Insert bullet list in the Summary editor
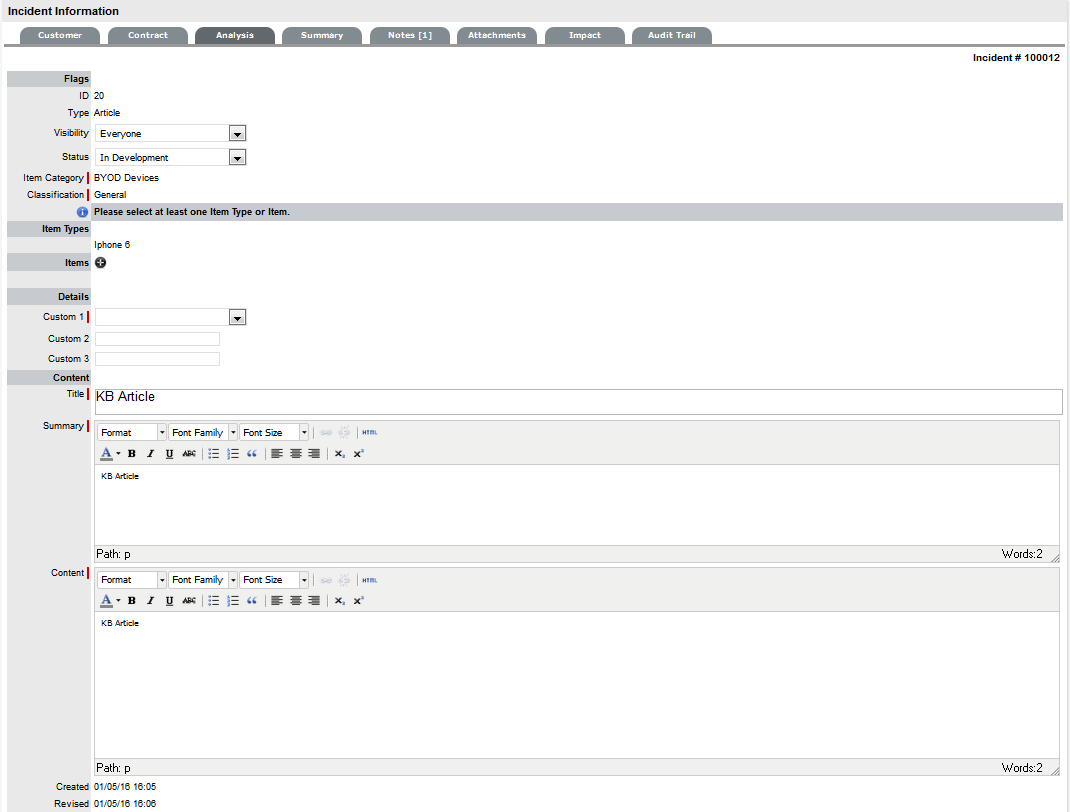 click(x=214, y=454)
